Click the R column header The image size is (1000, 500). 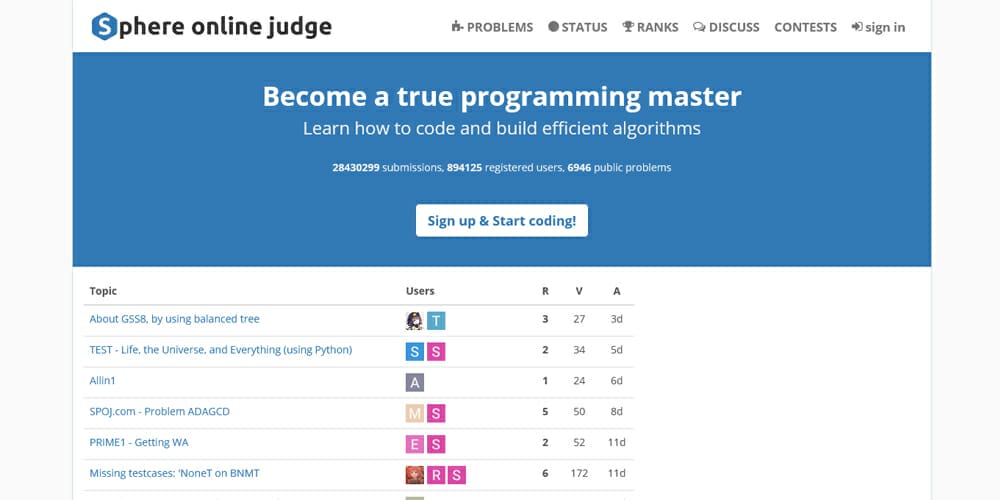pos(545,291)
